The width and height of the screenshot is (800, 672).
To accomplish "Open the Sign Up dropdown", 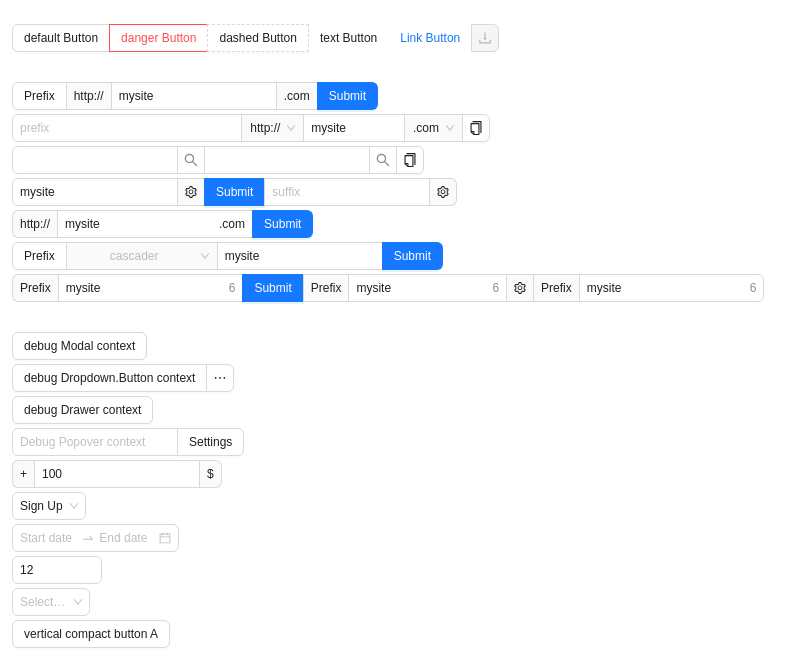I will 49,506.
